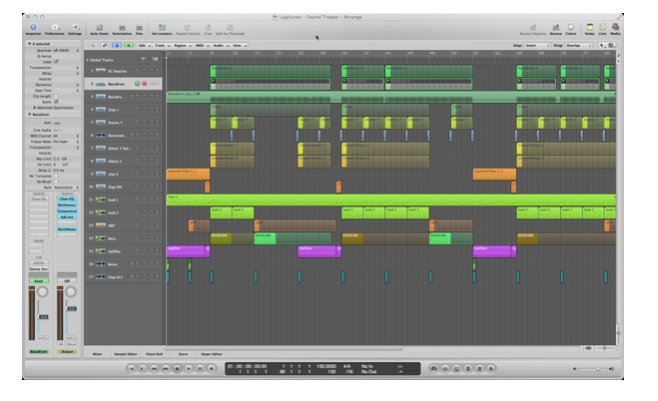The image size is (658, 401).
Task: Click the Split by Playhead icon
Action: [230, 27]
